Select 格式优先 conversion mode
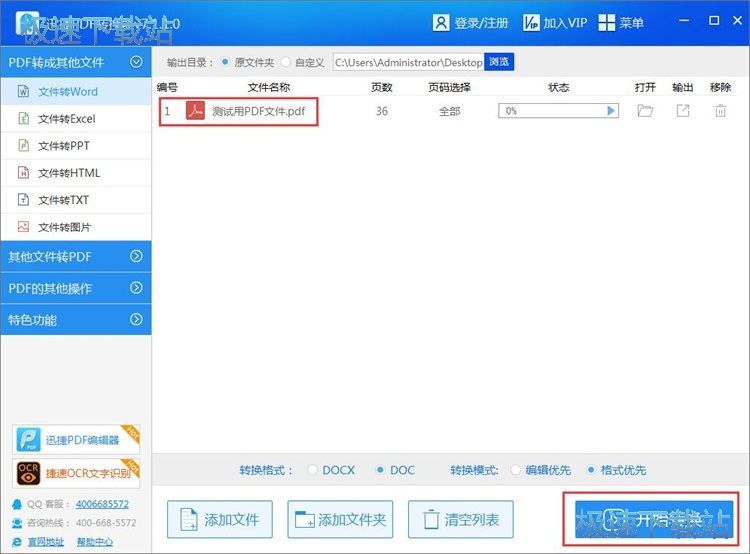 tap(591, 470)
